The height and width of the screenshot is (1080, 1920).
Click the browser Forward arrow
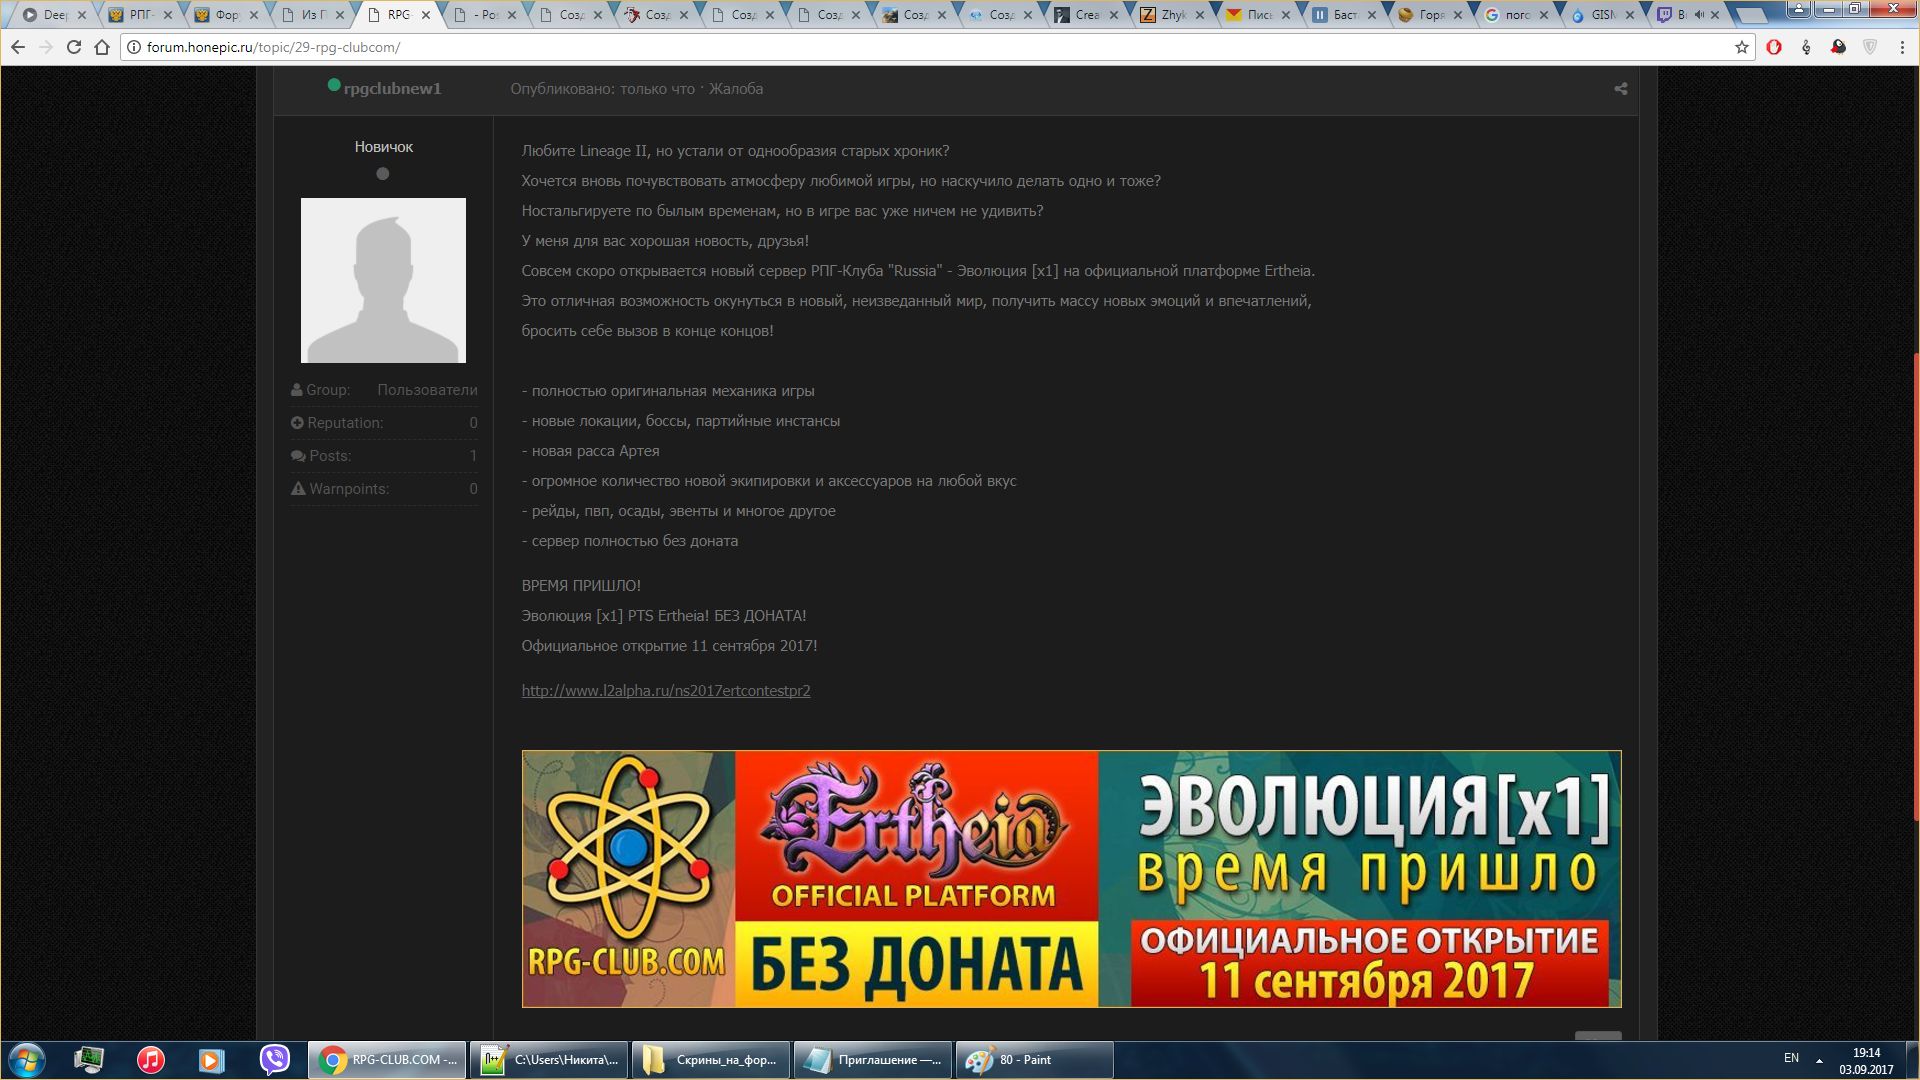46,47
